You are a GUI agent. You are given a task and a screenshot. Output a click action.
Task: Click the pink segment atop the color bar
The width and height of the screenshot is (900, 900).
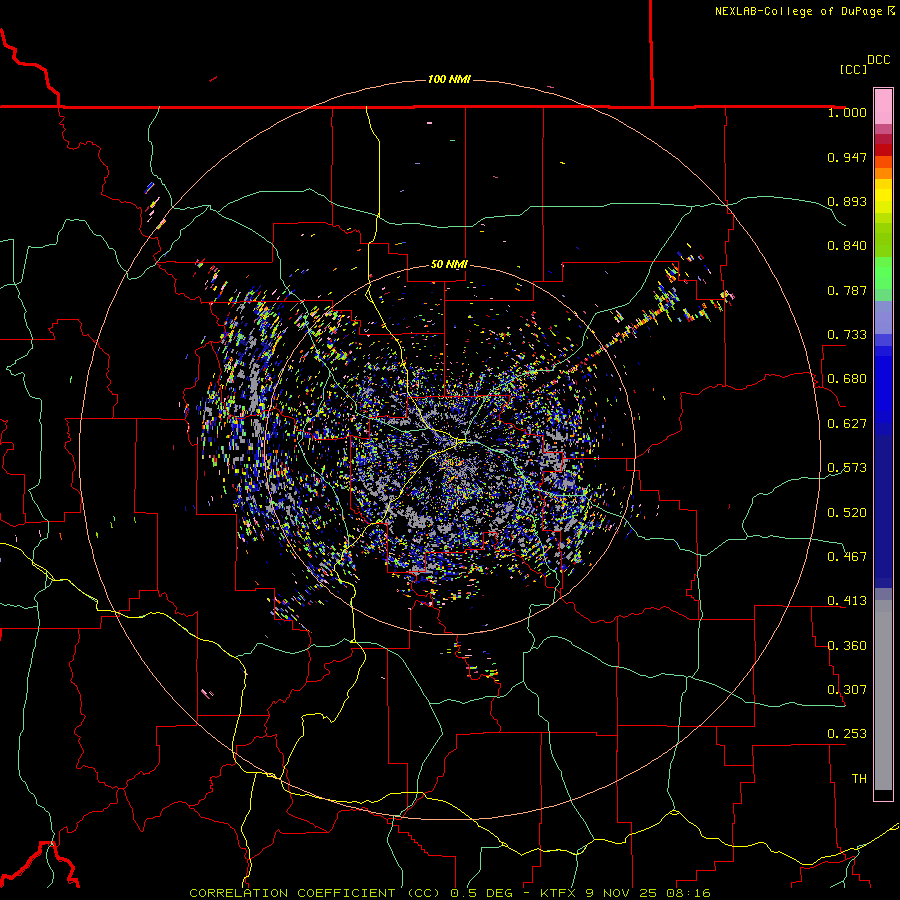883,106
